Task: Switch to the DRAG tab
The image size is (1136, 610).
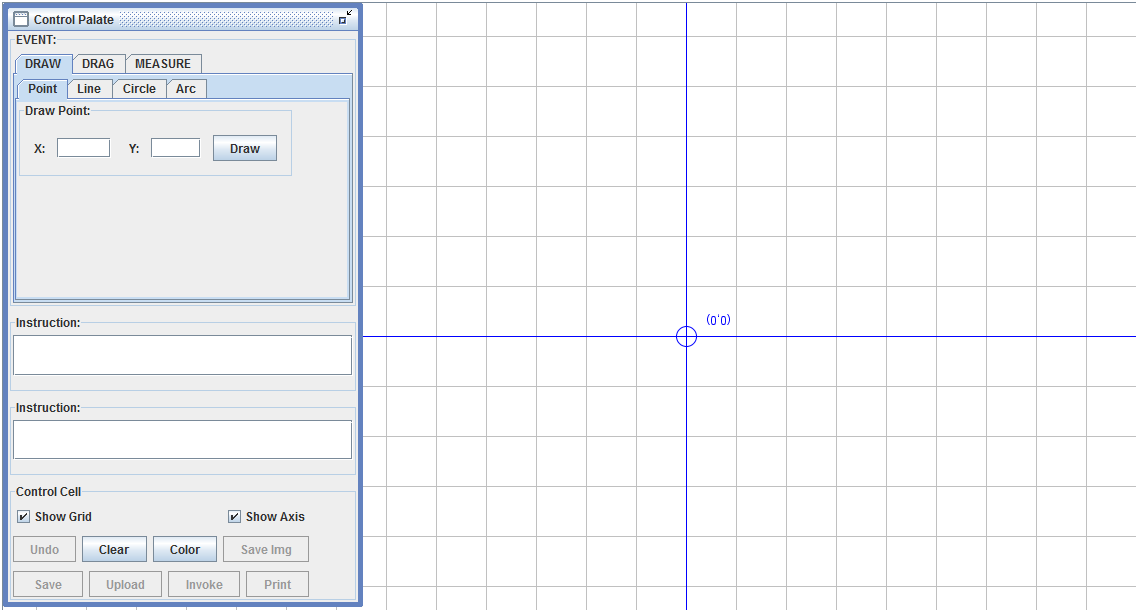Action: click(98, 64)
